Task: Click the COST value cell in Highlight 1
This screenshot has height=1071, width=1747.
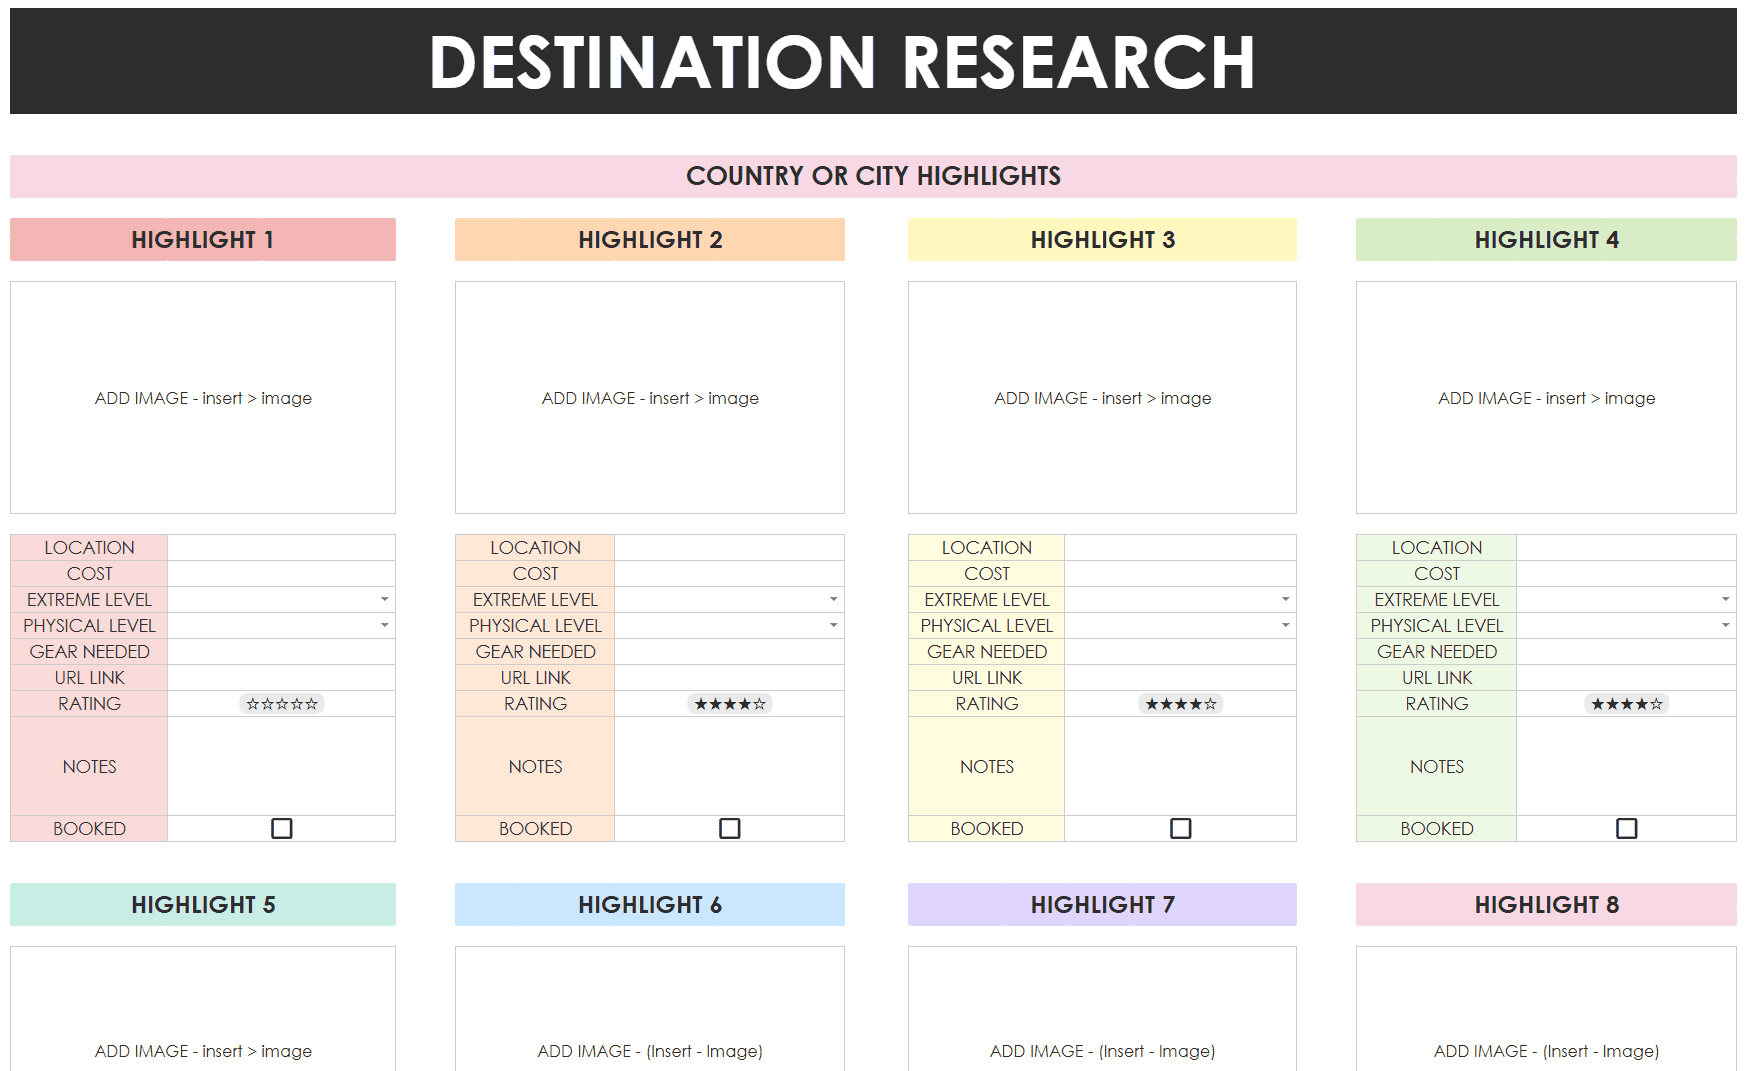Action: click(x=282, y=573)
